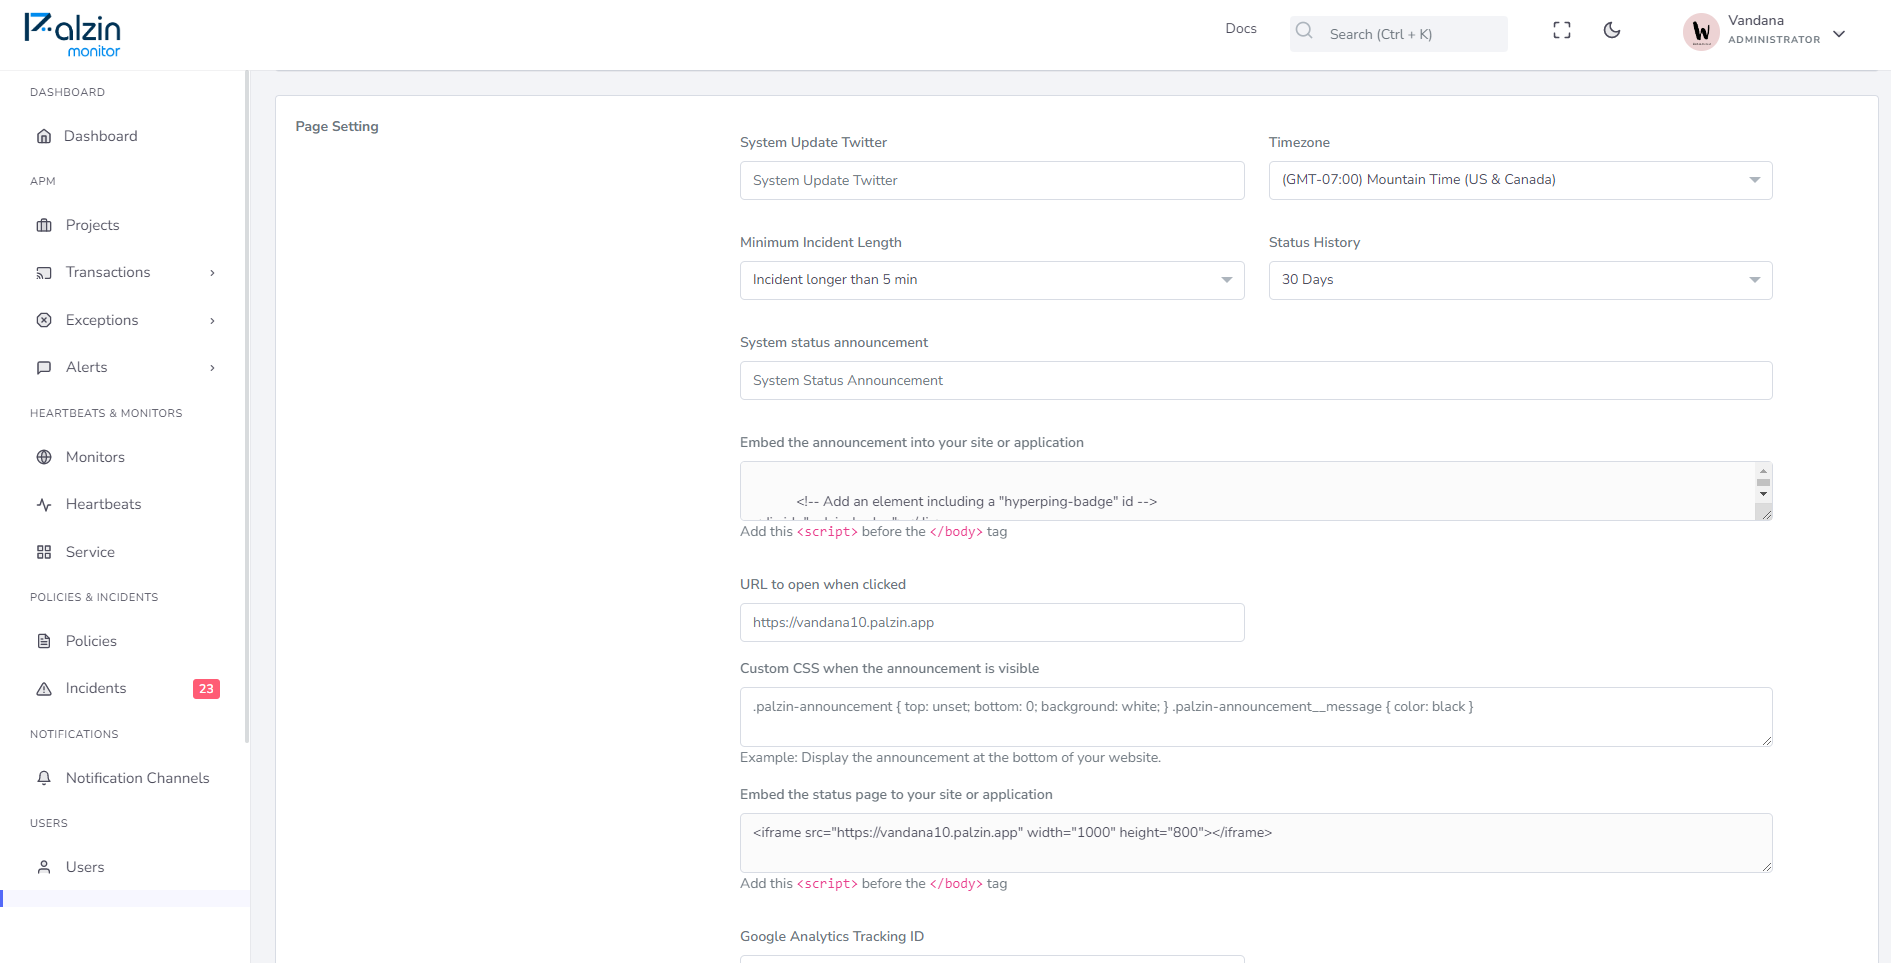Viewport: 1891px width, 963px height.
Task: Click the Policies document icon
Action: [x=44, y=642]
